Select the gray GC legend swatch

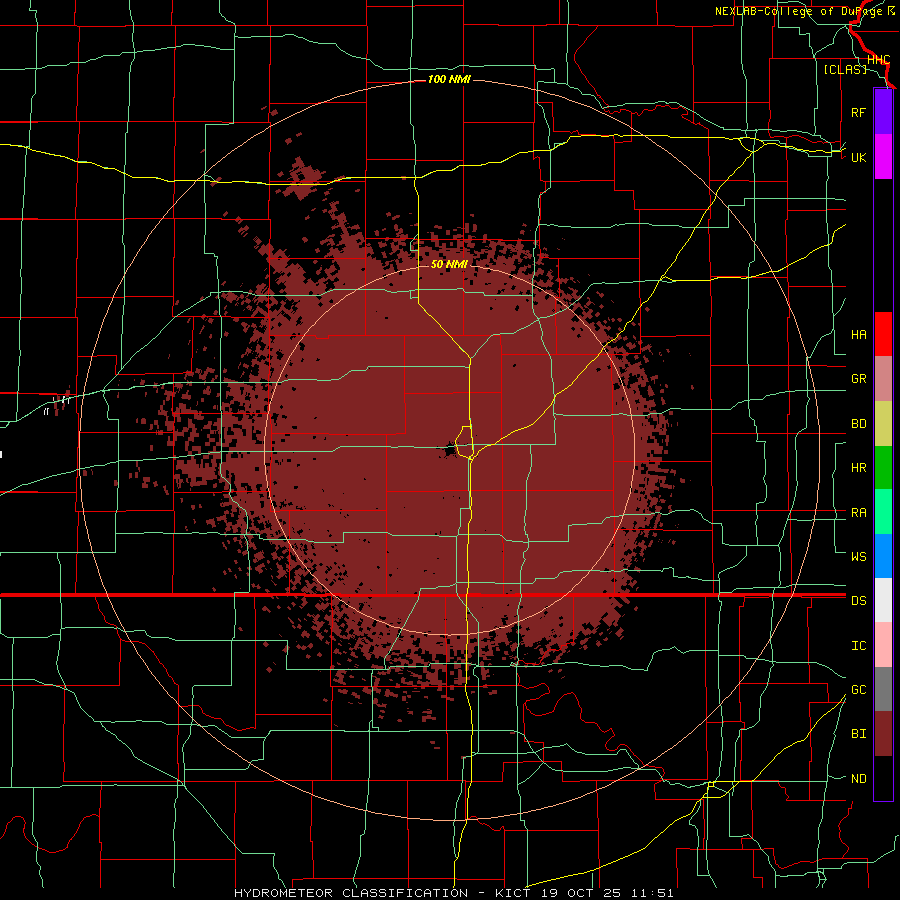(x=883, y=689)
